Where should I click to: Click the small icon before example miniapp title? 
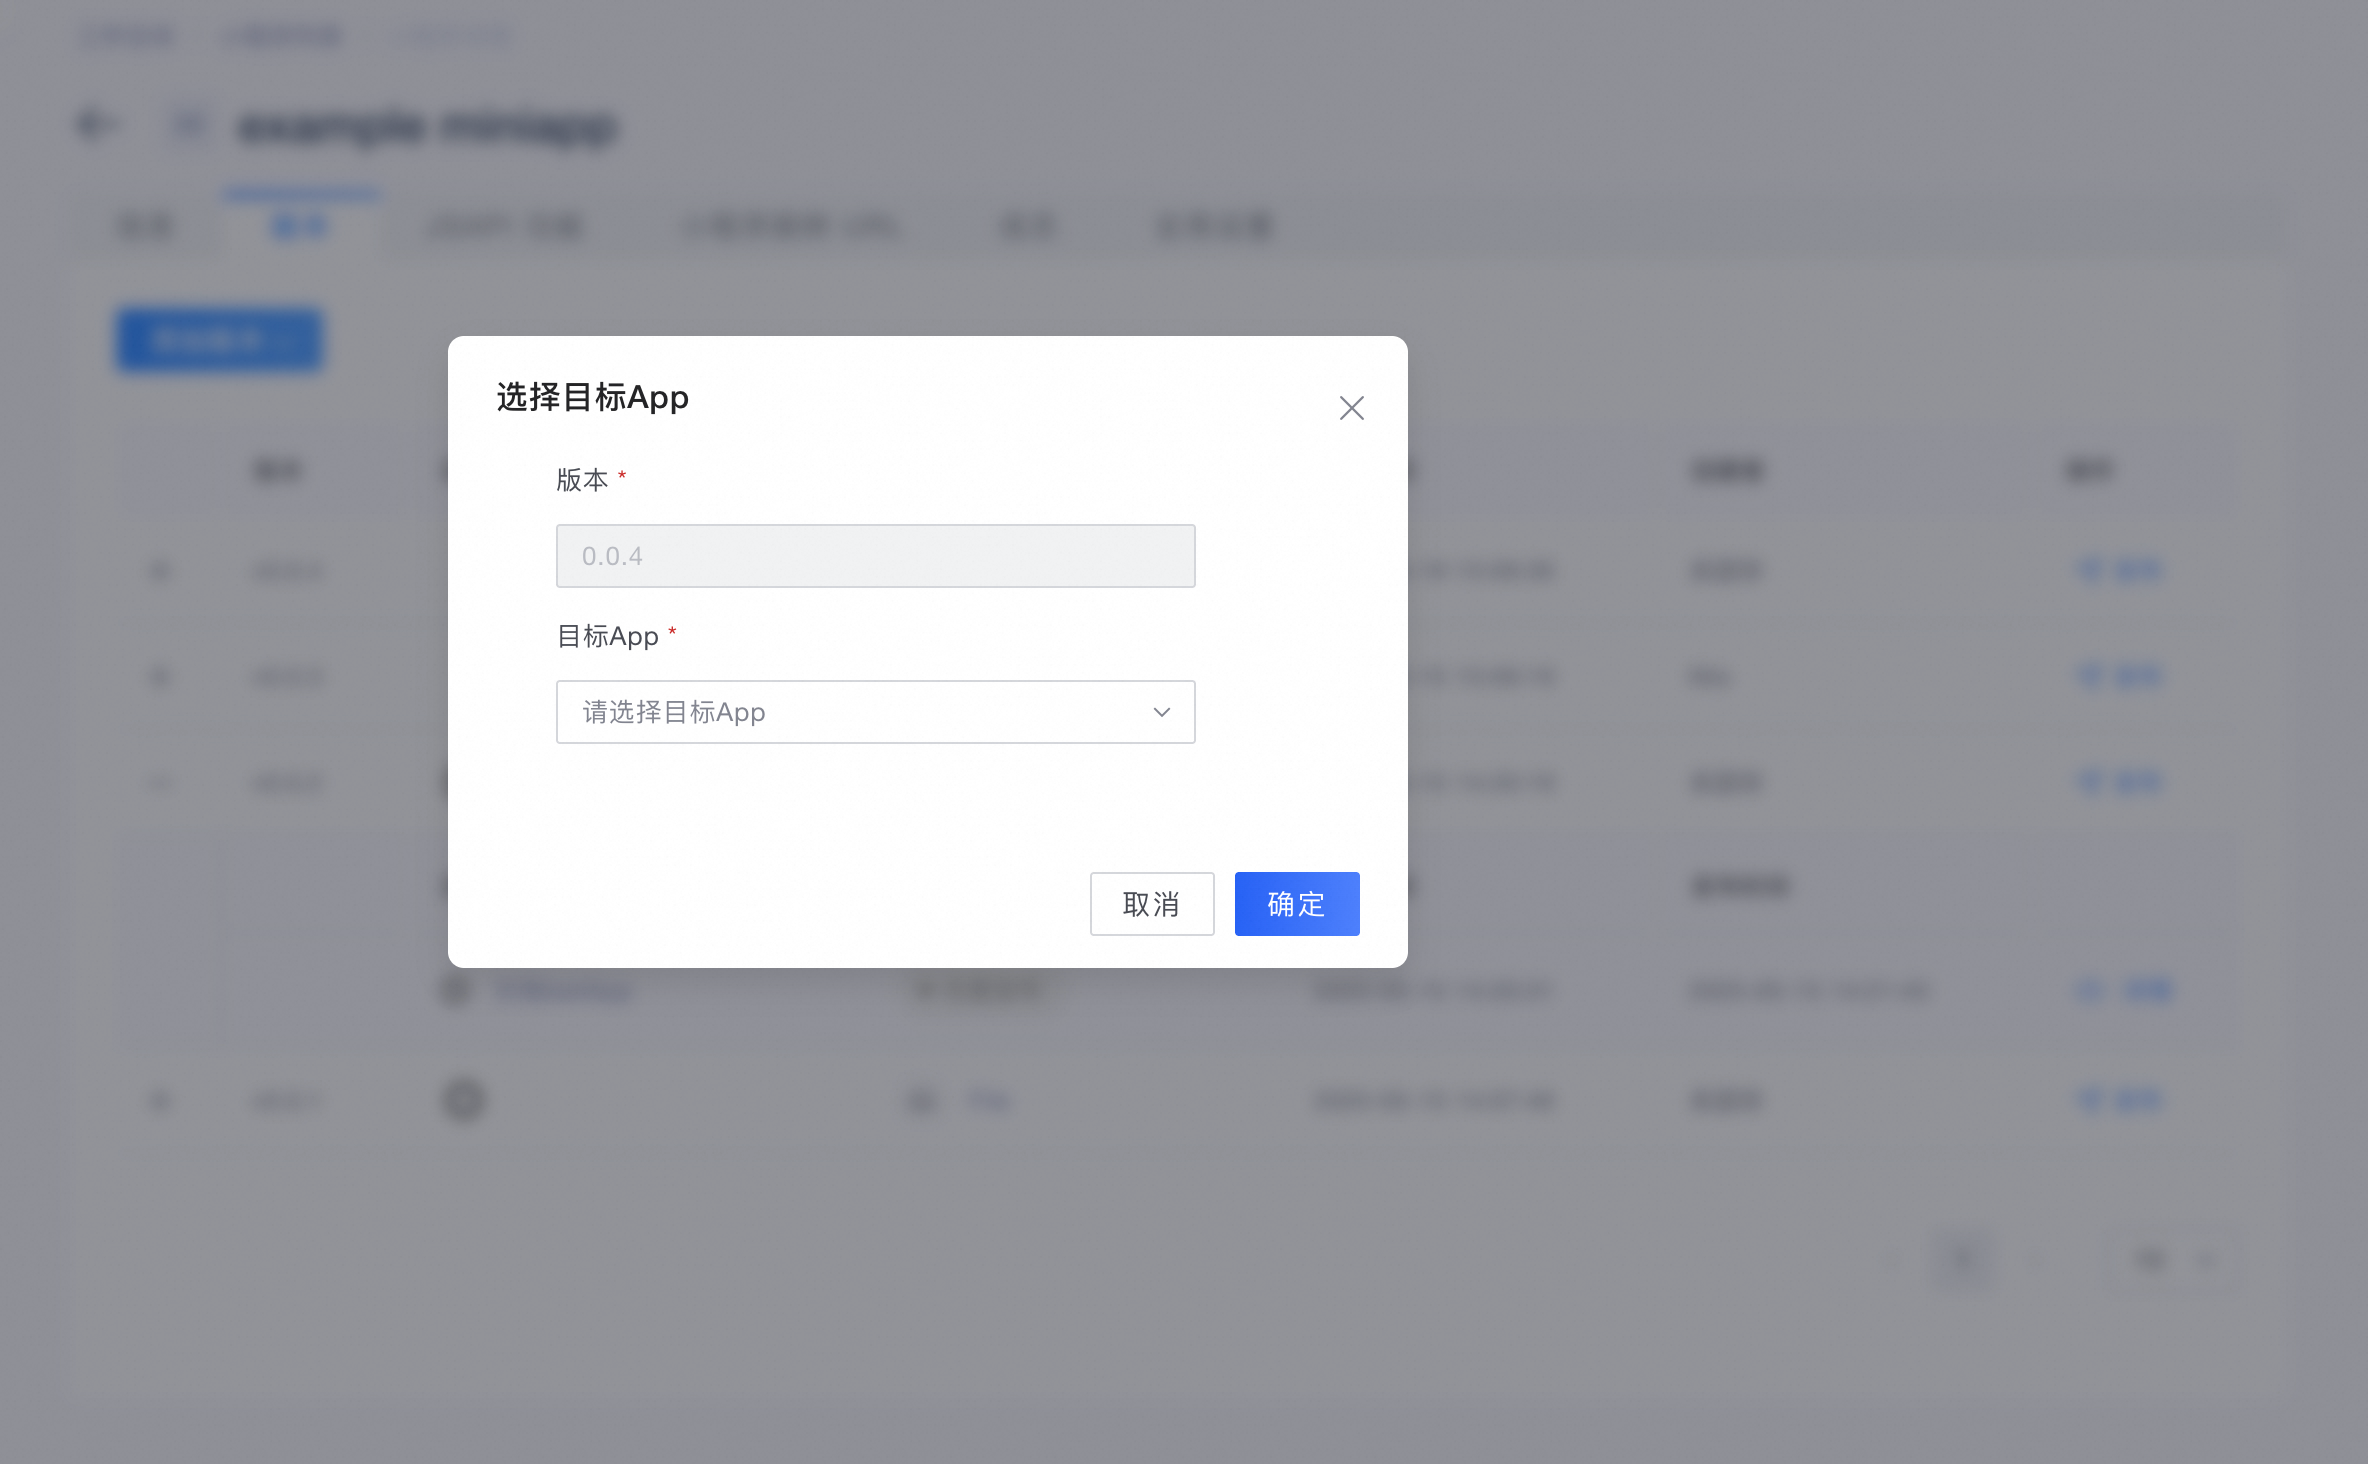tap(188, 125)
